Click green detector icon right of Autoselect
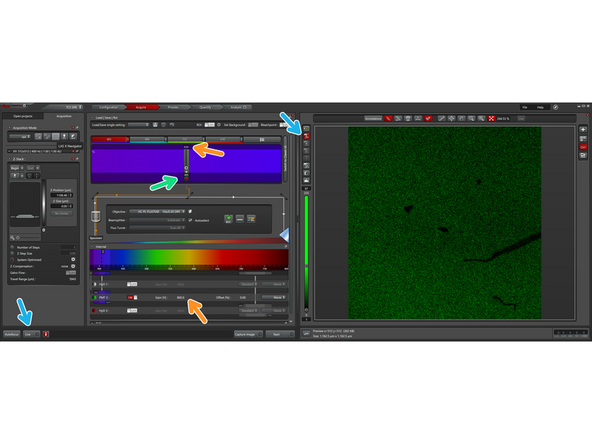This screenshot has width=592, height=444. click(228, 219)
